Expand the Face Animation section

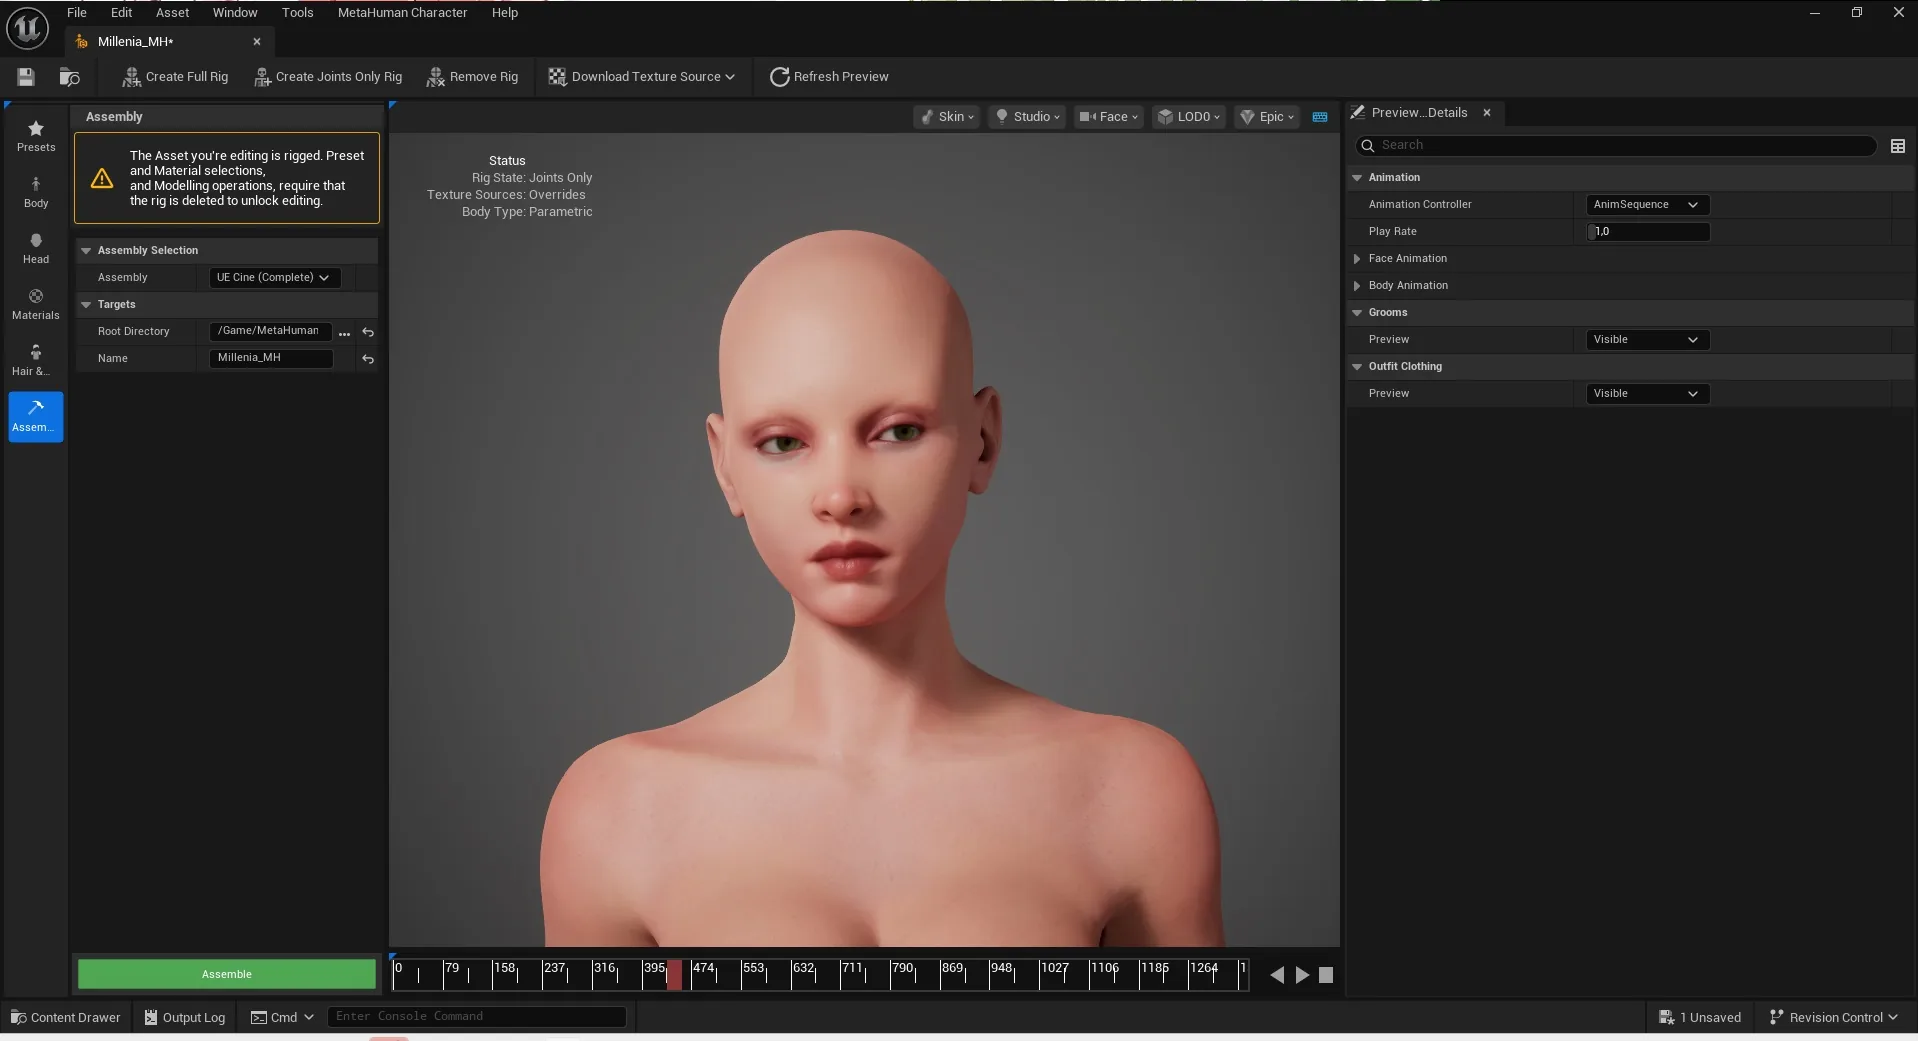pyautogui.click(x=1357, y=259)
